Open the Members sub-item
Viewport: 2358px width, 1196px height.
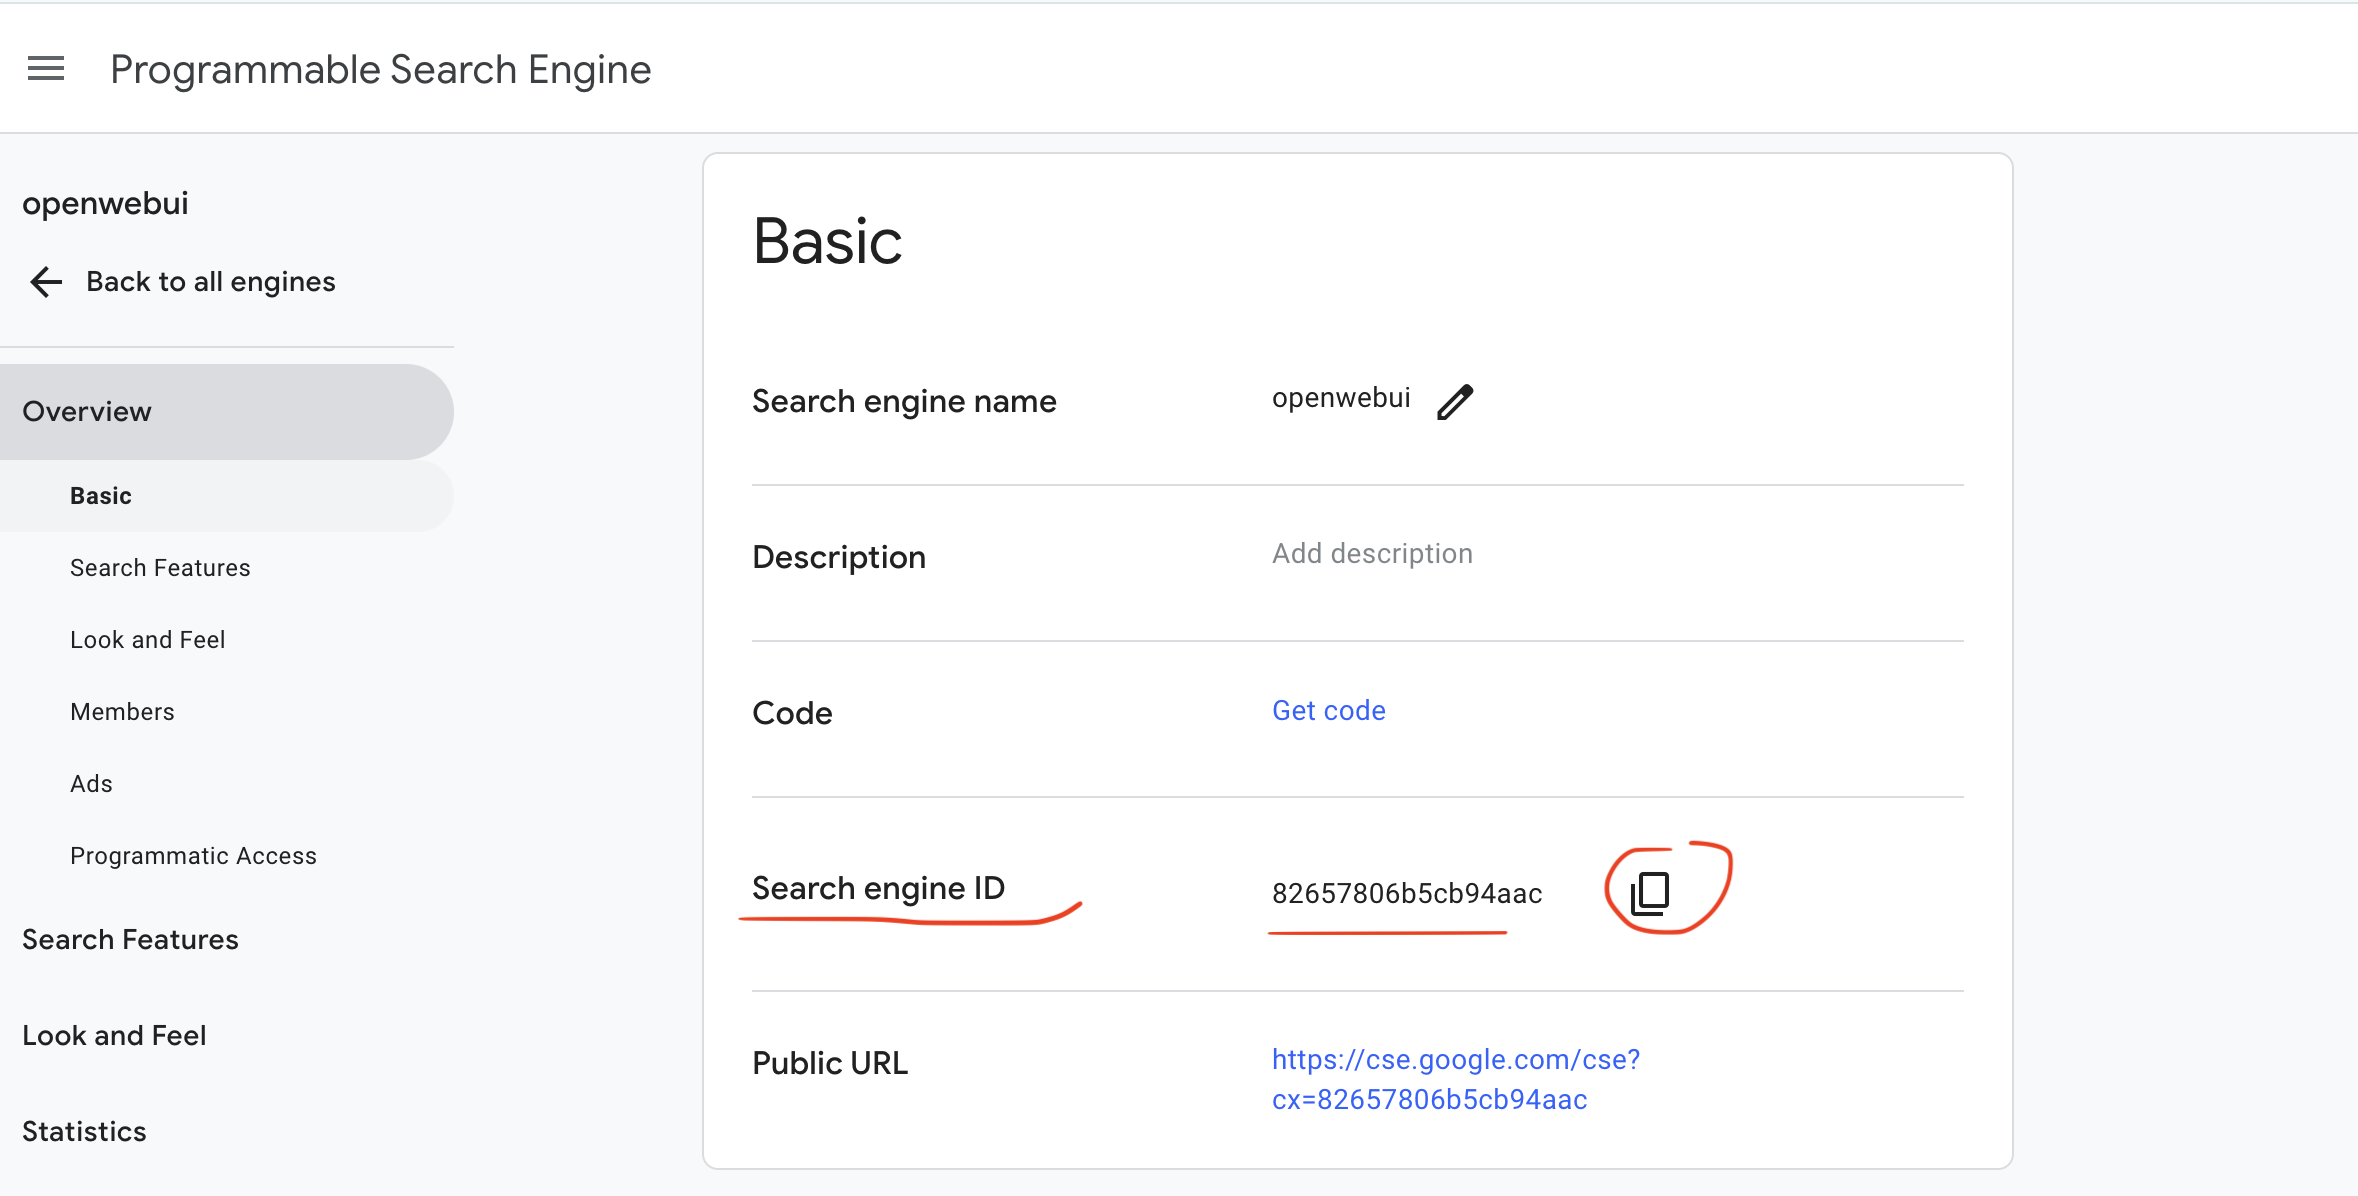coord(122,712)
